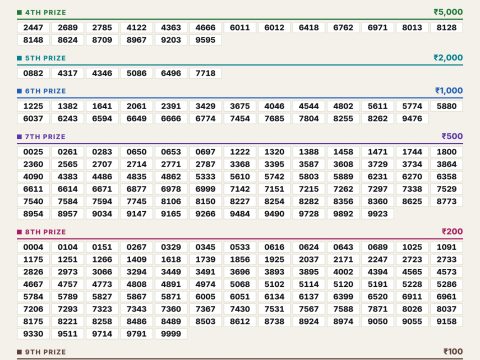Click the number cell 4046
The height and width of the screenshot is (360, 480).
(x=274, y=106)
